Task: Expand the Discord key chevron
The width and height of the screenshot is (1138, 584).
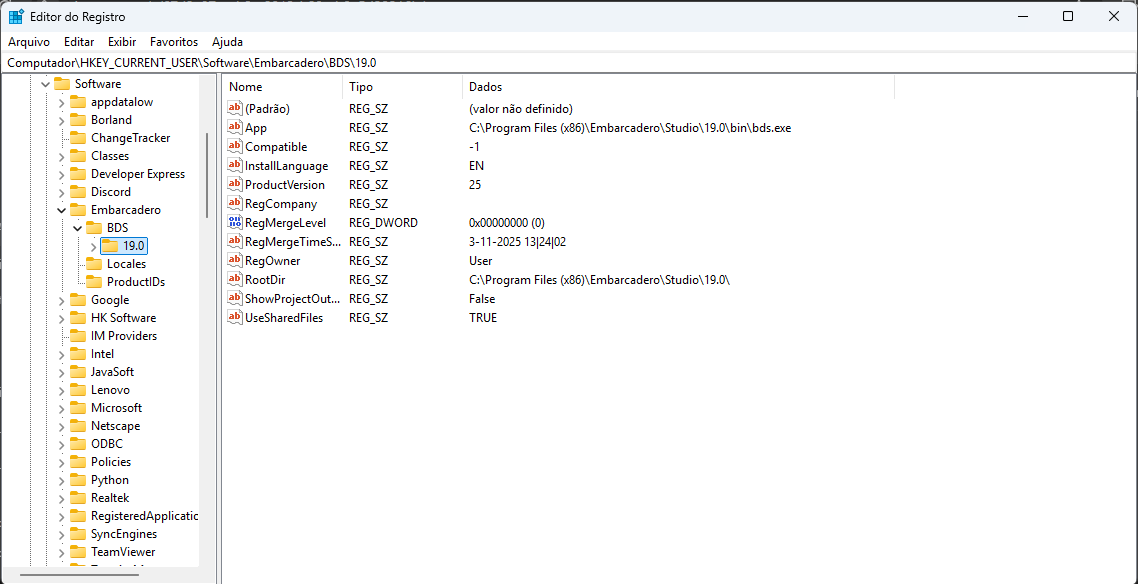Action: click(62, 192)
